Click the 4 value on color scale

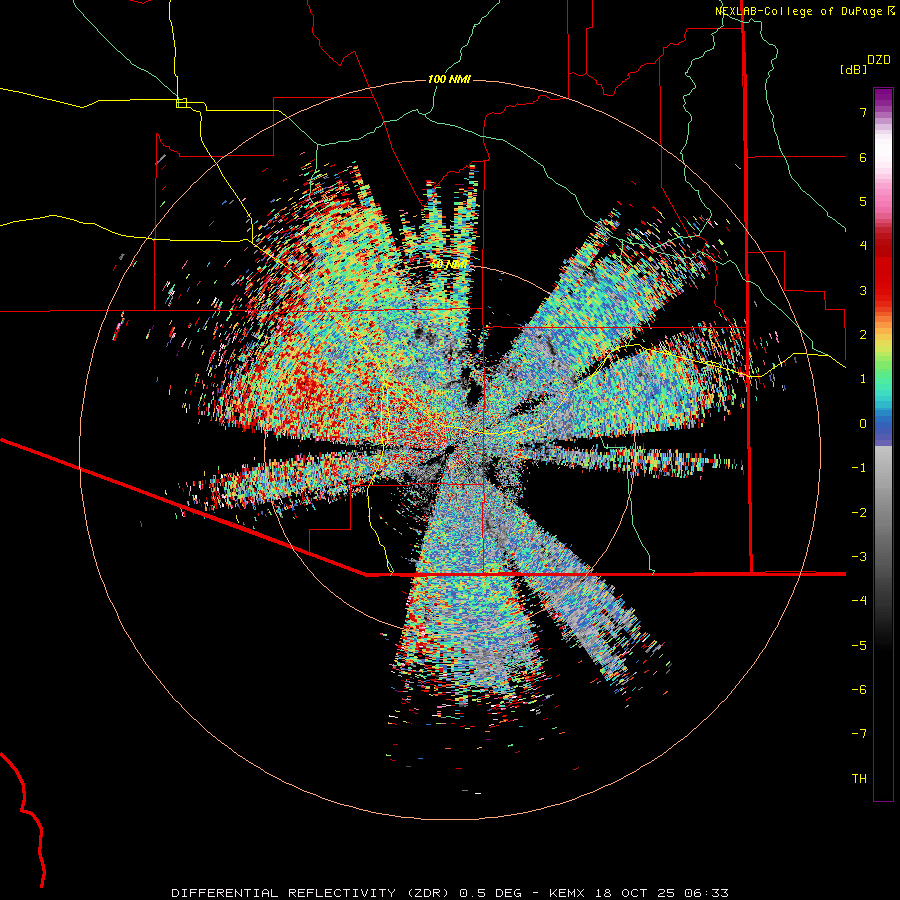[x=863, y=246]
